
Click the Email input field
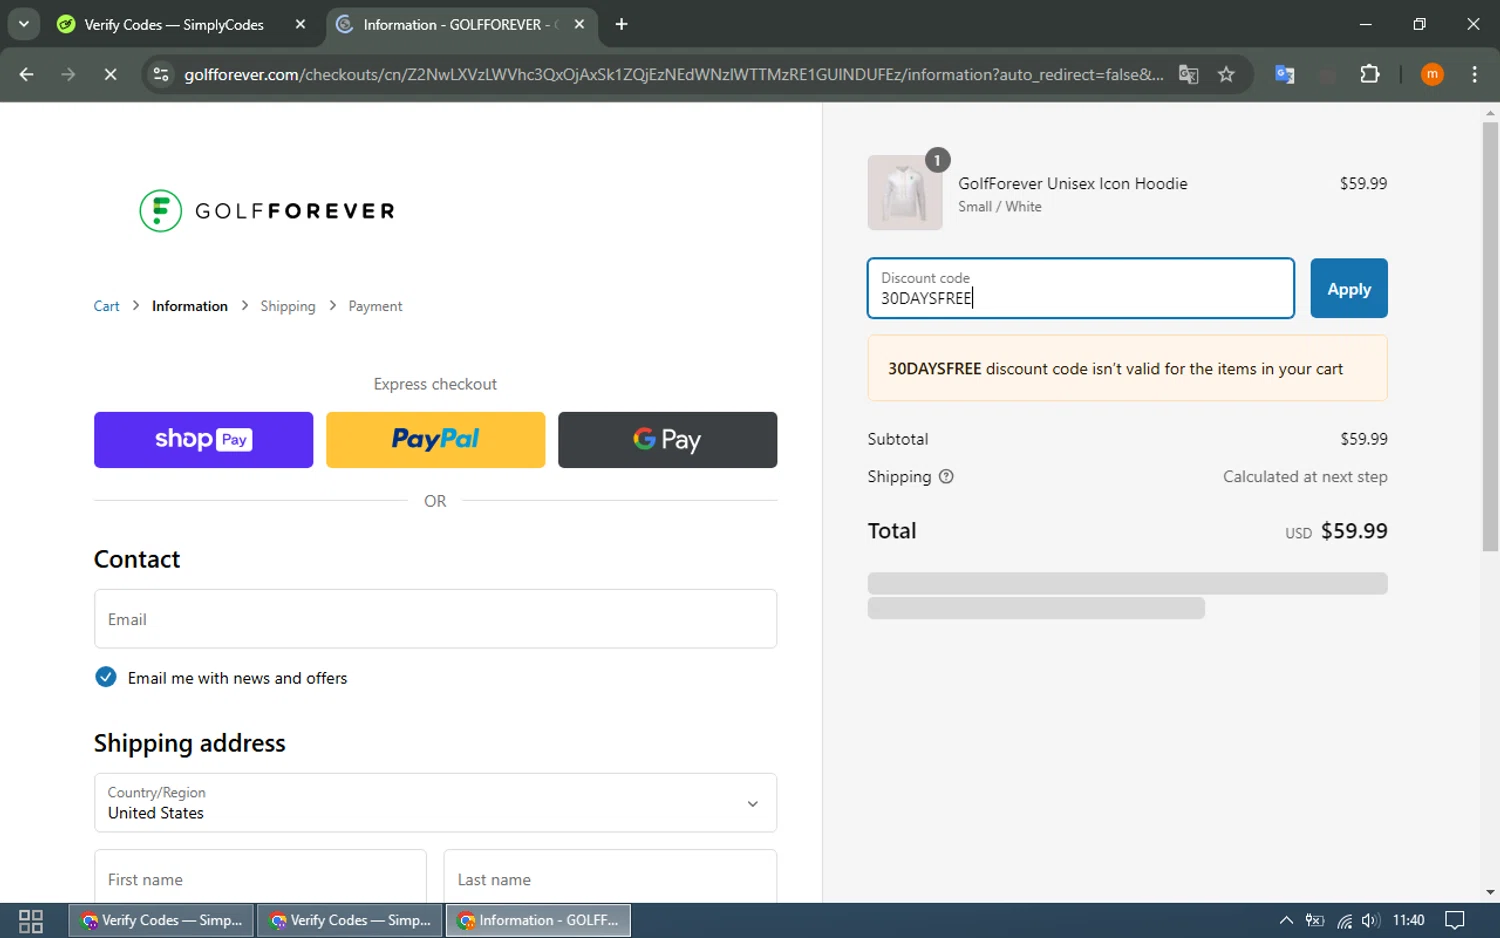435,619
